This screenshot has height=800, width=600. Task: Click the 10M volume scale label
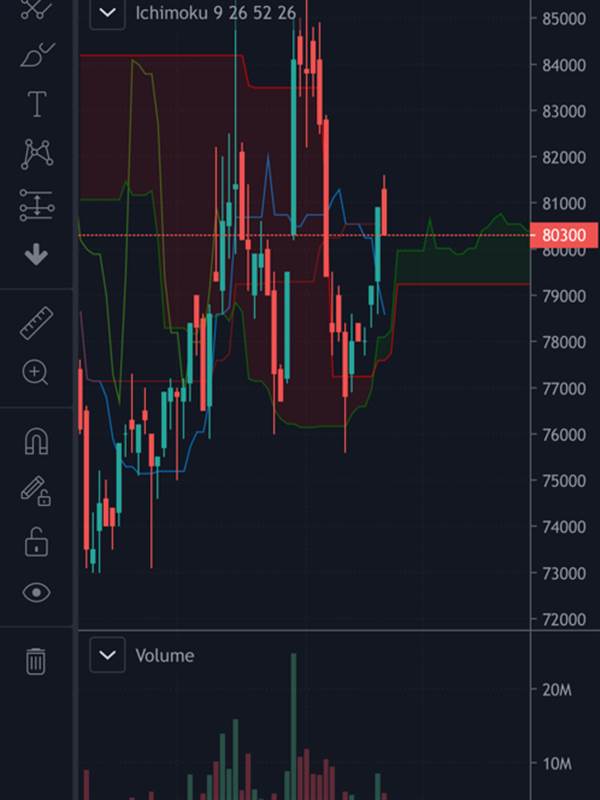coord(557,764)
